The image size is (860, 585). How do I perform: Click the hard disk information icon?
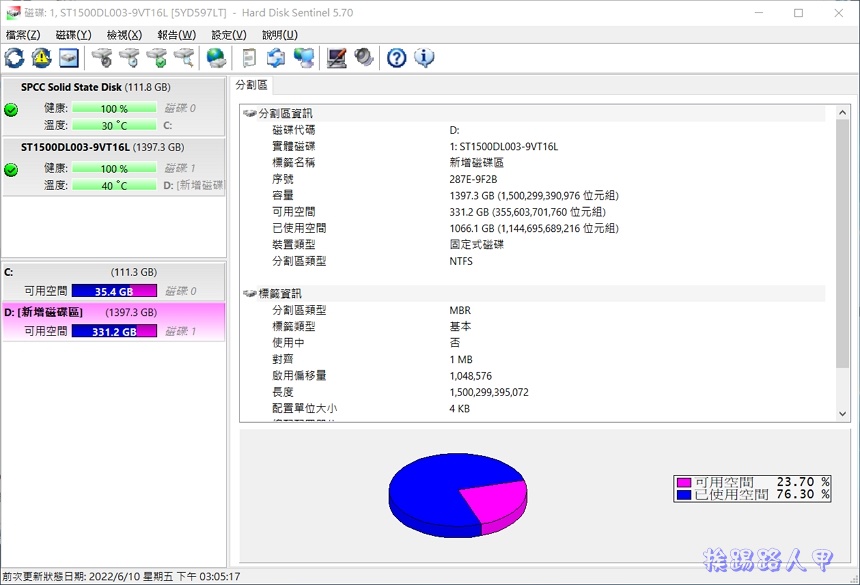[x=67, y=58]
